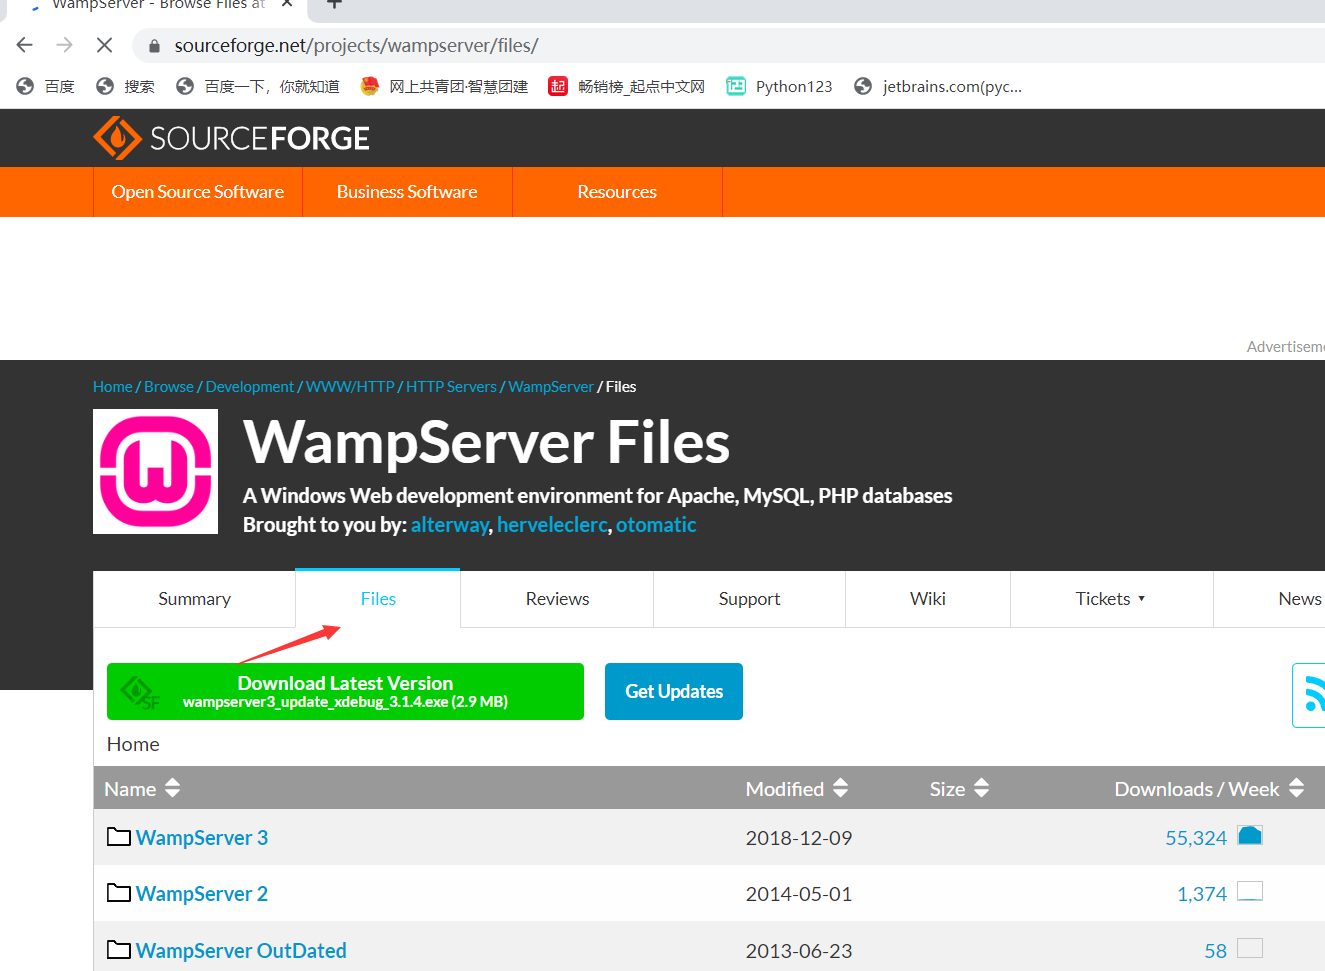
Task: Click the WampServer 3 folder icon
Action: coord(119,836)
